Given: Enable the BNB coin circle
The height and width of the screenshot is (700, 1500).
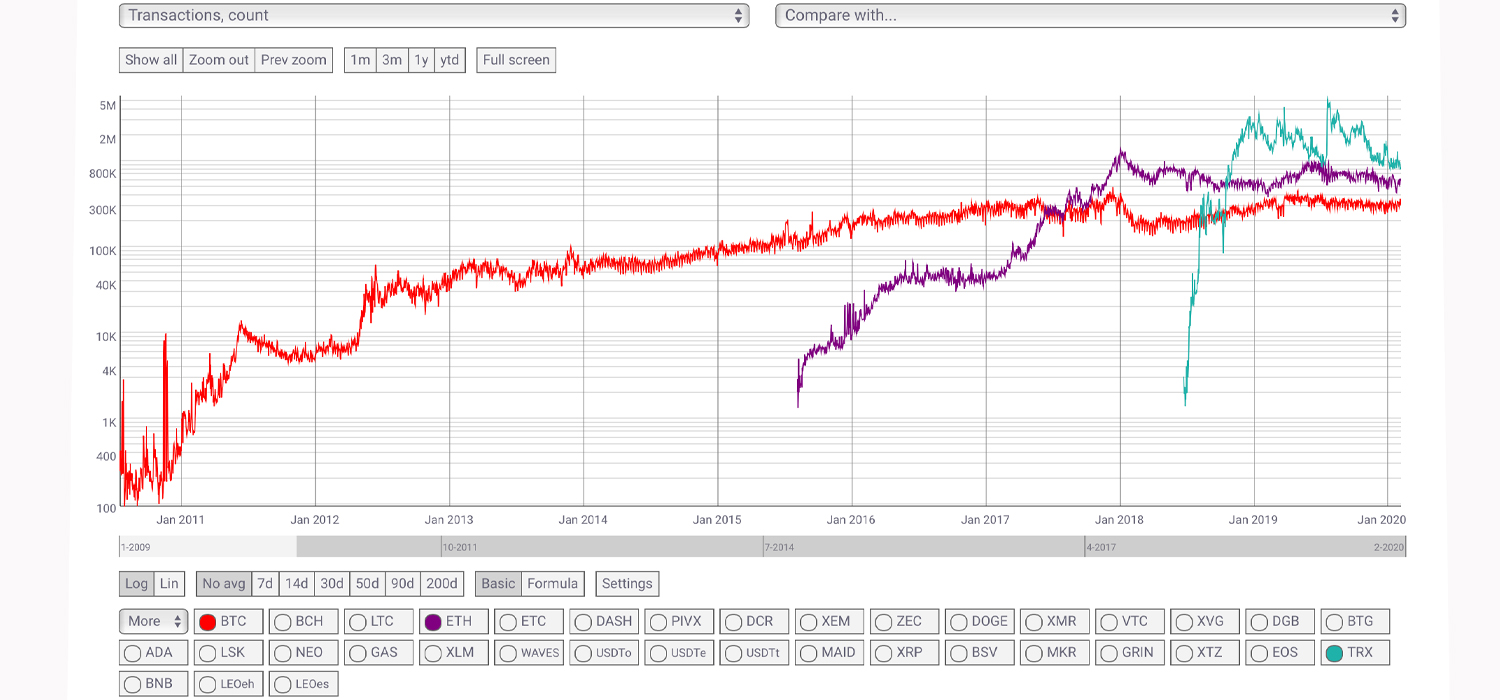Looking at the screenshot, I should (133, 685).
